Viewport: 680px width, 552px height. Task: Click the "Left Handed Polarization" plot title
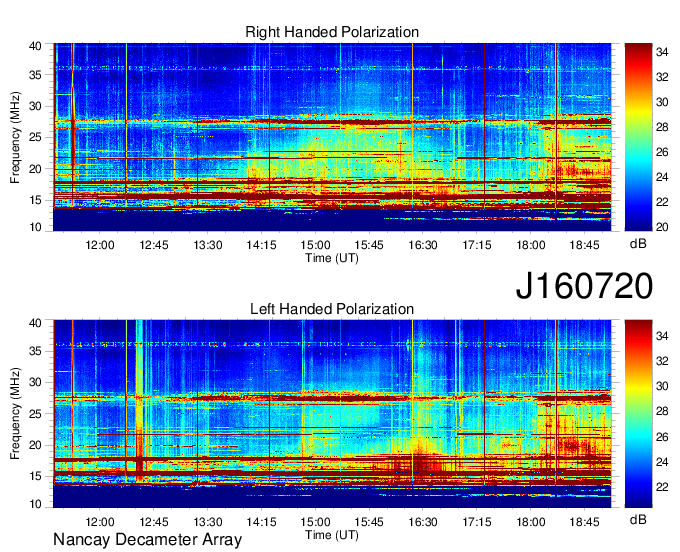[332, 309]
